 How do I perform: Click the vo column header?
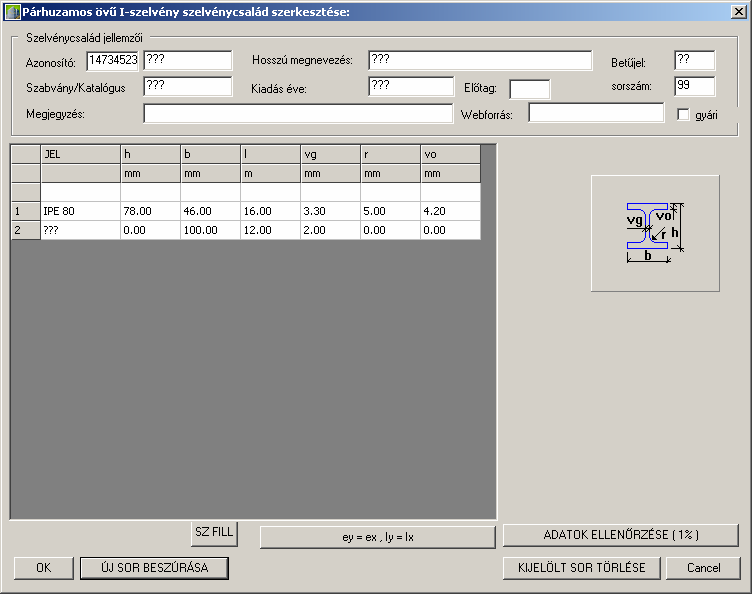pos(450,154)
